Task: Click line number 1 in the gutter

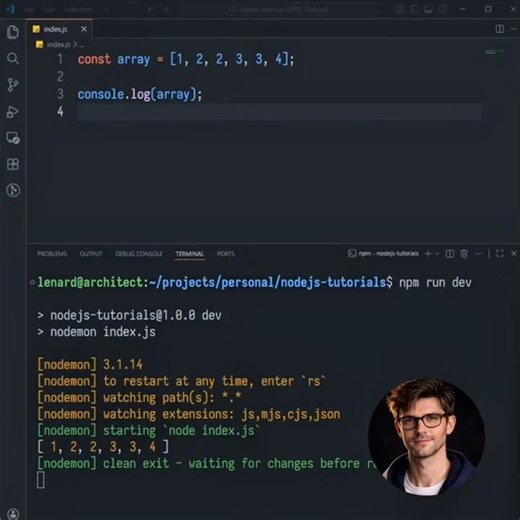Action: [60, 59]
